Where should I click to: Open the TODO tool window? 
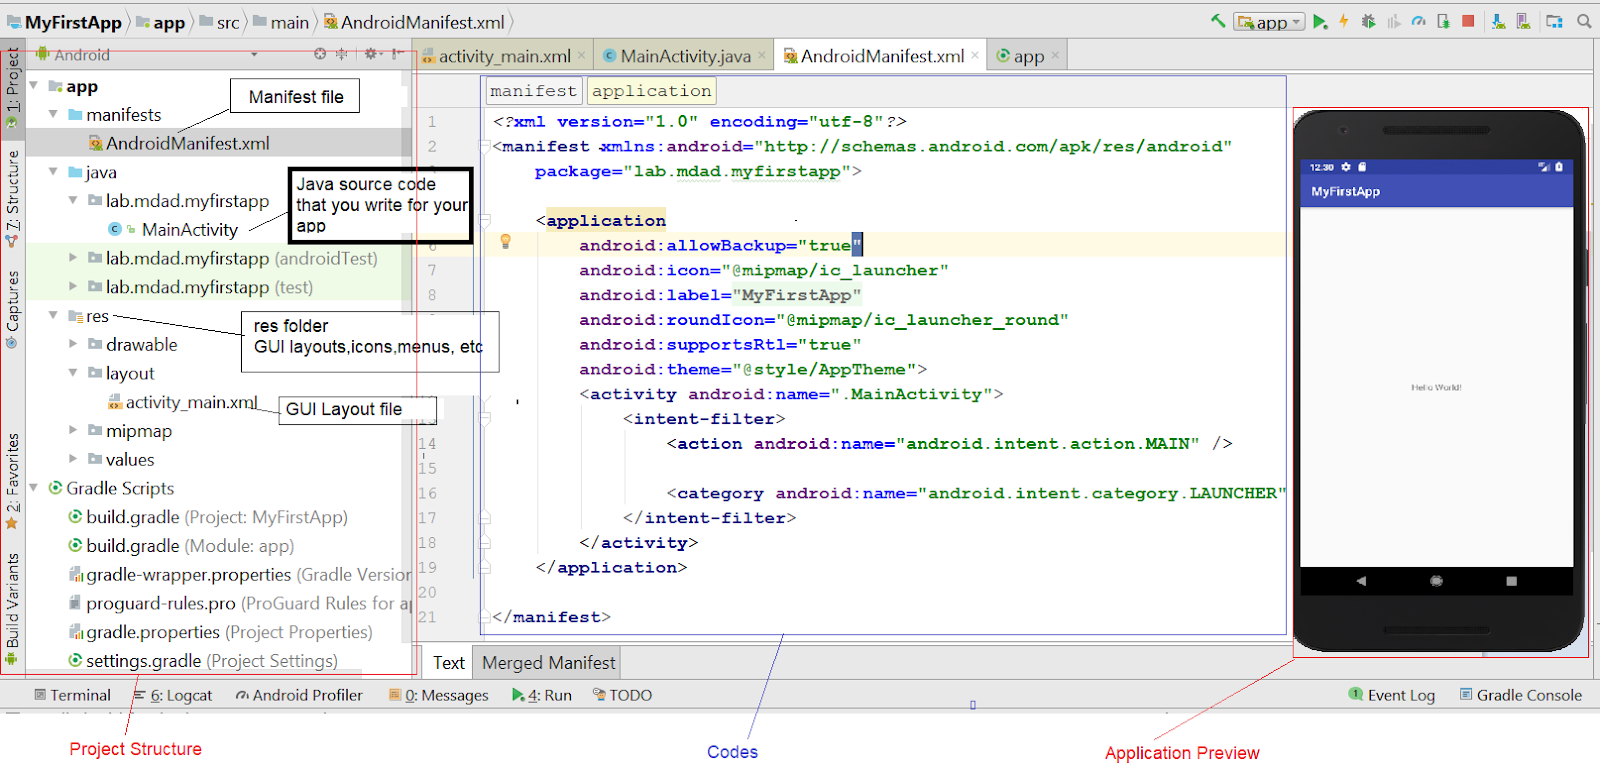click(x=622, y=695)
